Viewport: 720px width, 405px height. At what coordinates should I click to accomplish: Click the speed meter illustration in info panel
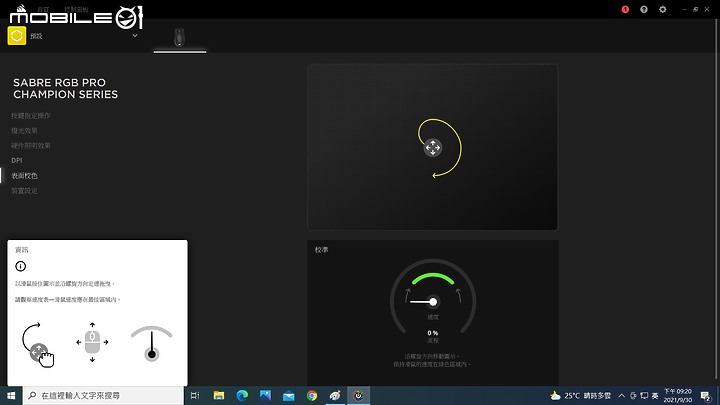pyautogui.click(x=152, y=343)
